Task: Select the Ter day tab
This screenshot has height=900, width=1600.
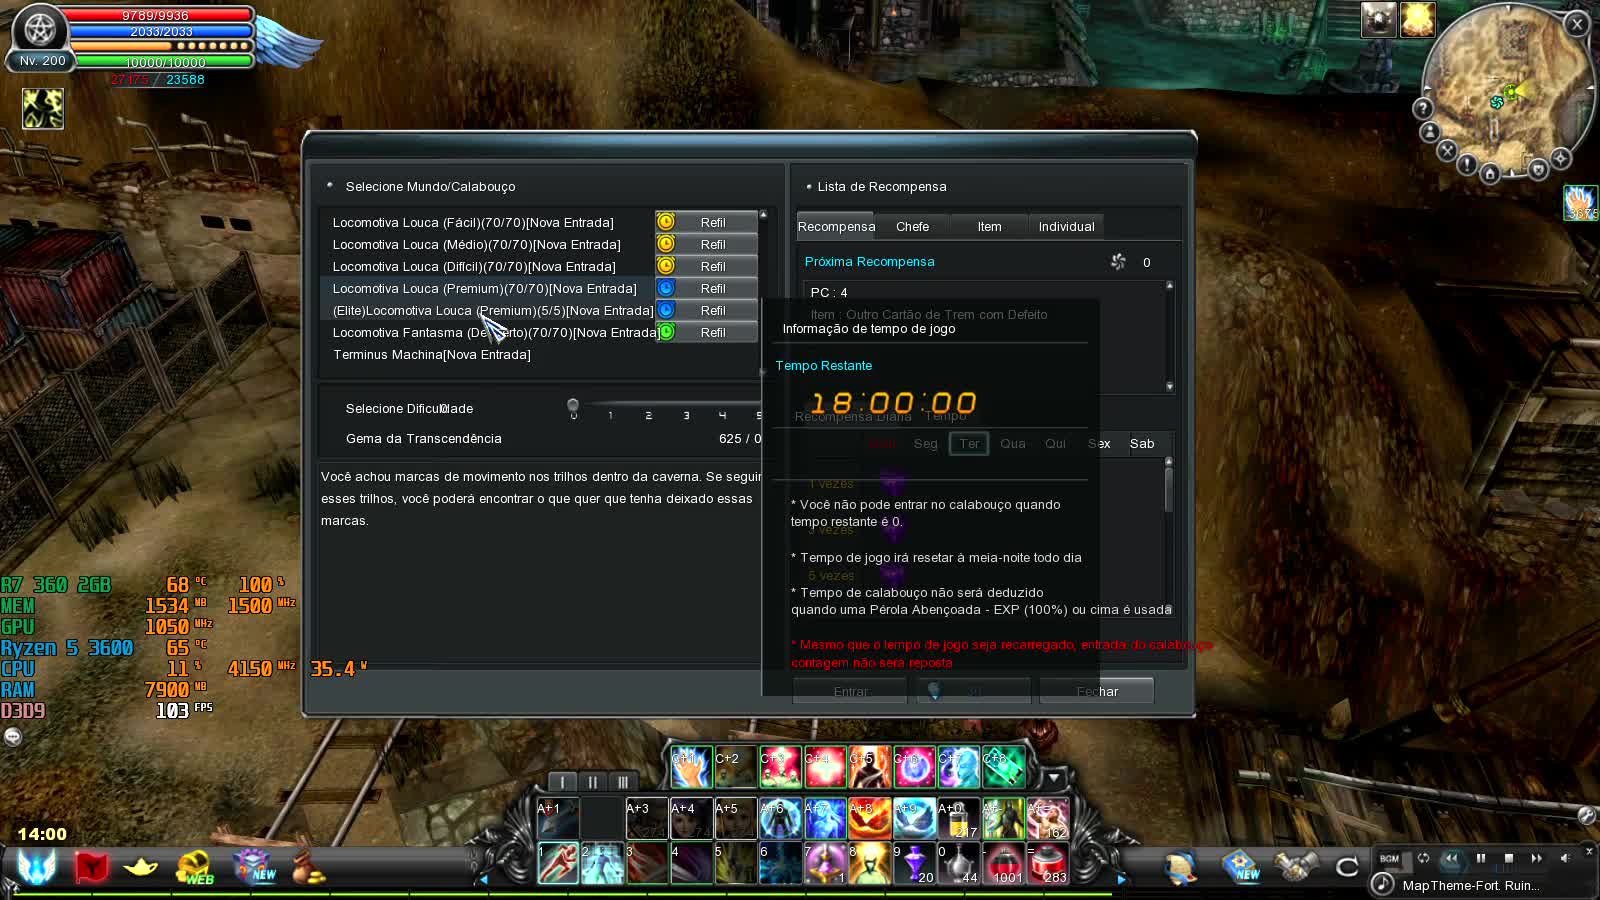Action: [x=969, y=444]
